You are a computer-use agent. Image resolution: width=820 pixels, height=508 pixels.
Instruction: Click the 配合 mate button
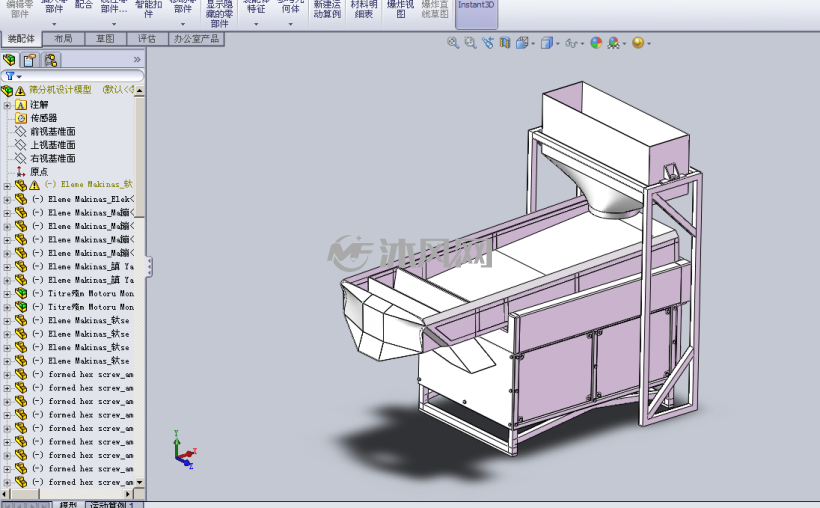(x=84, y=5)
